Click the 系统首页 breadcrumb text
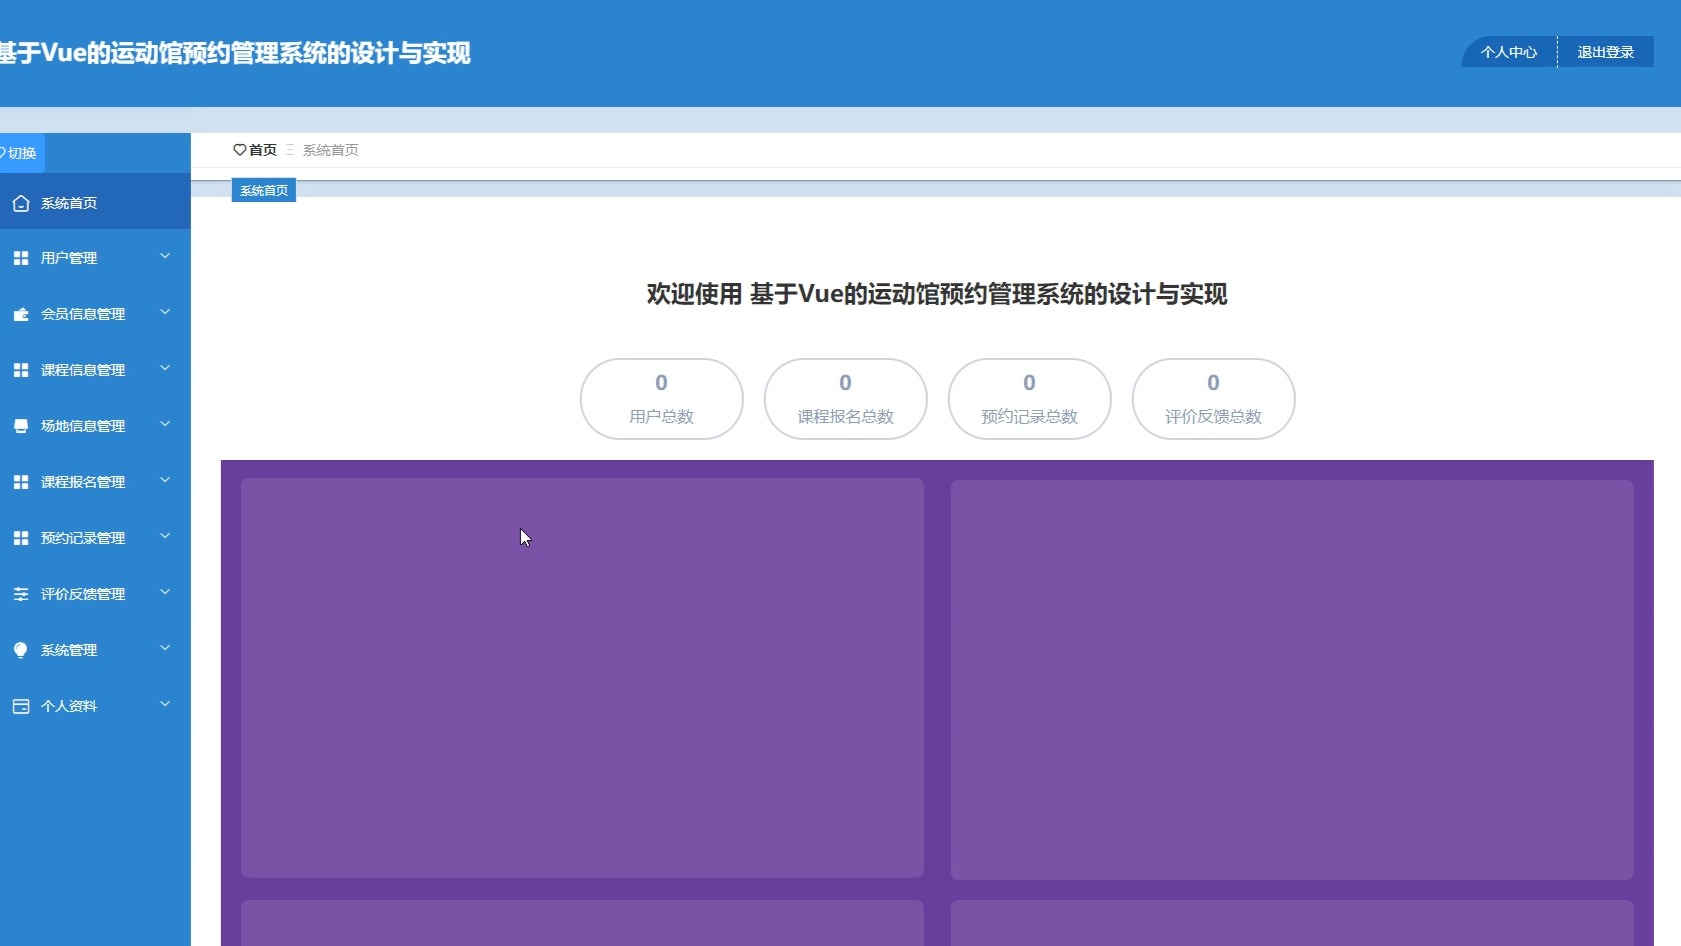This screenshot has height=946, width=1681. (331, 150)
